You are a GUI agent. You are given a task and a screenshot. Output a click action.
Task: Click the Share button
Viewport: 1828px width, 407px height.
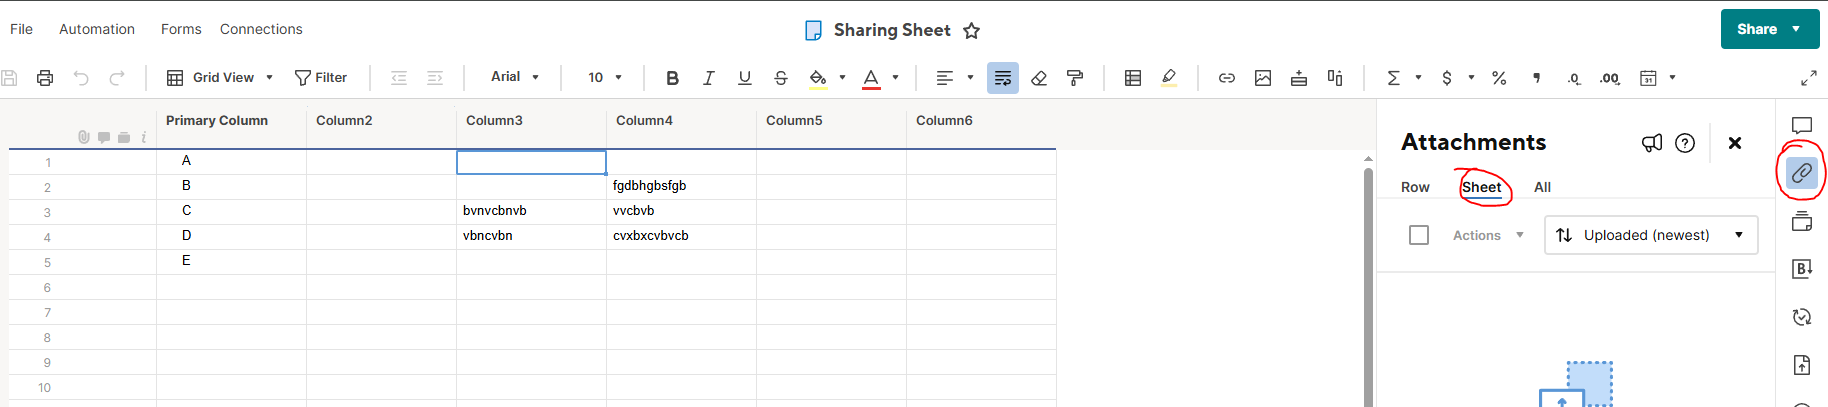[x=1770, y=29]
